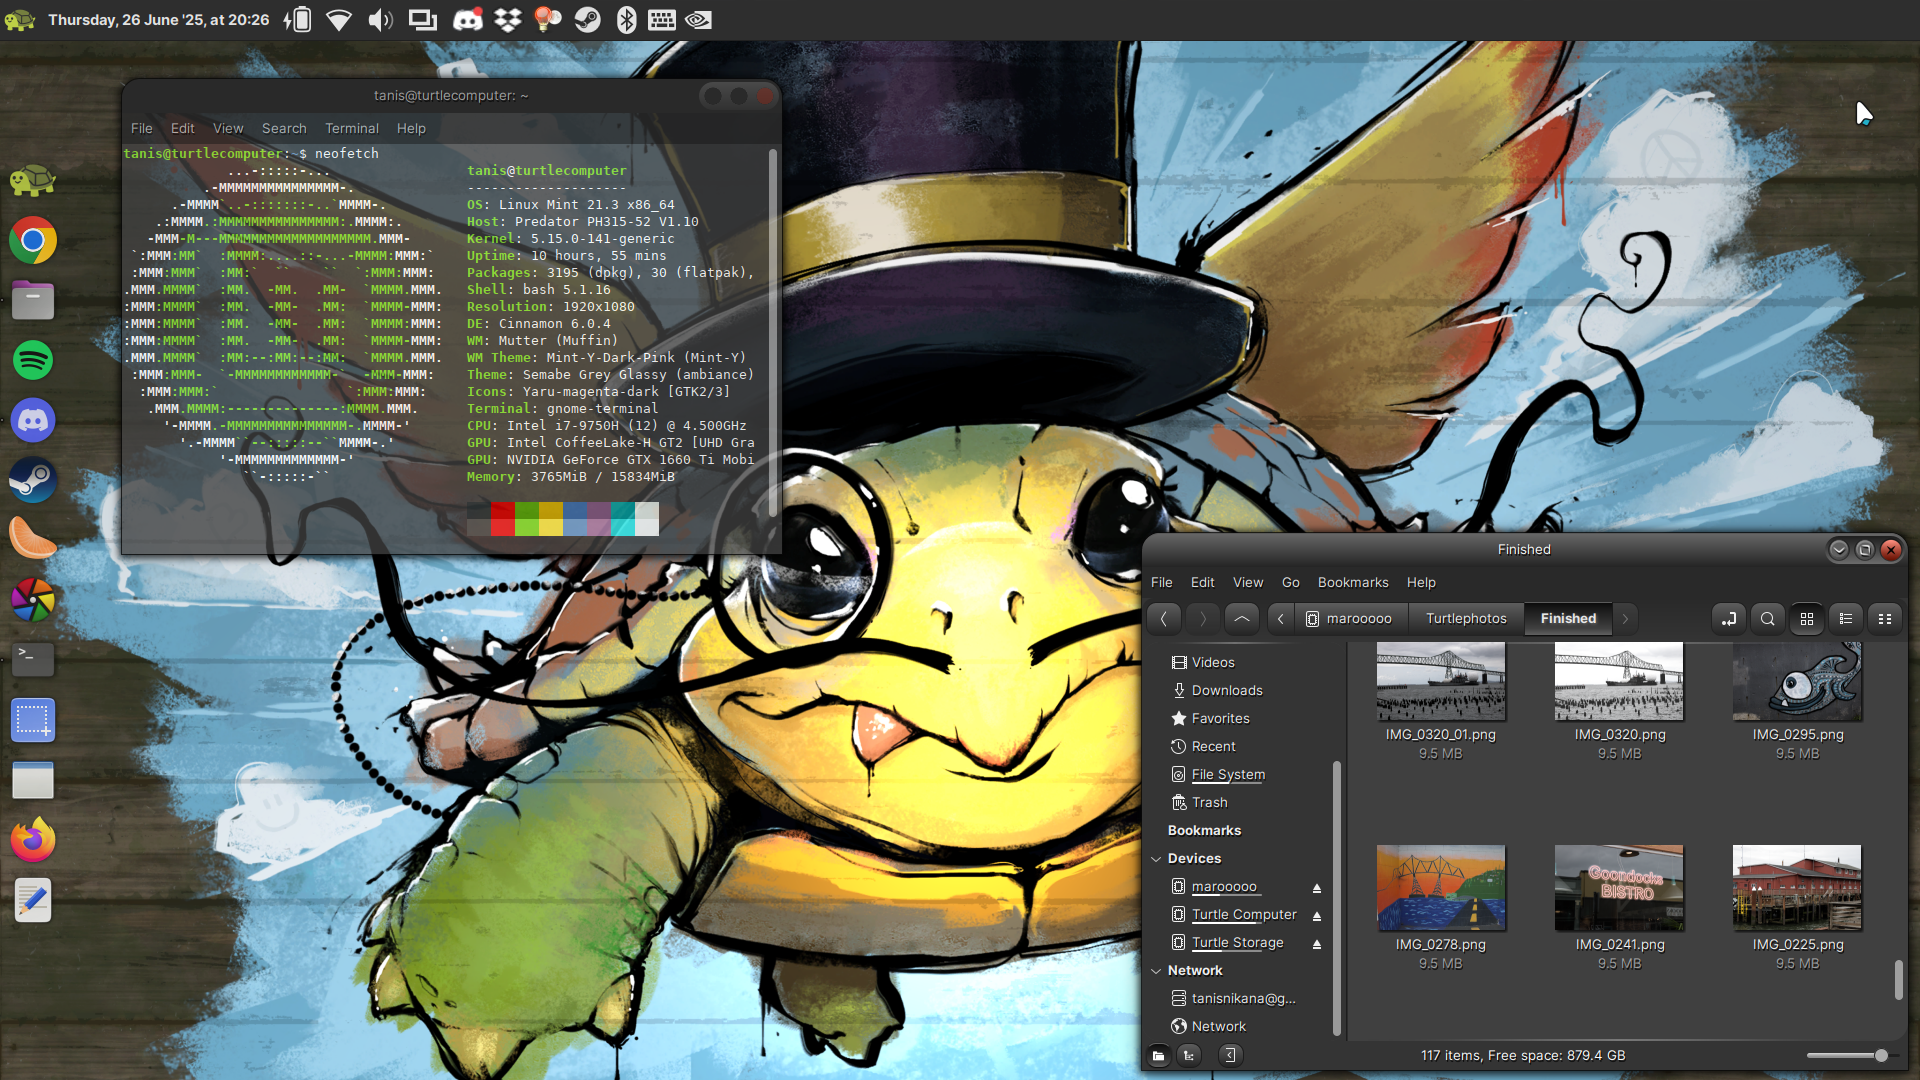Viewport: 1920px width, 1080px height.
Task: Open the Bookmarks menu in file manager
Action: 1352,582
